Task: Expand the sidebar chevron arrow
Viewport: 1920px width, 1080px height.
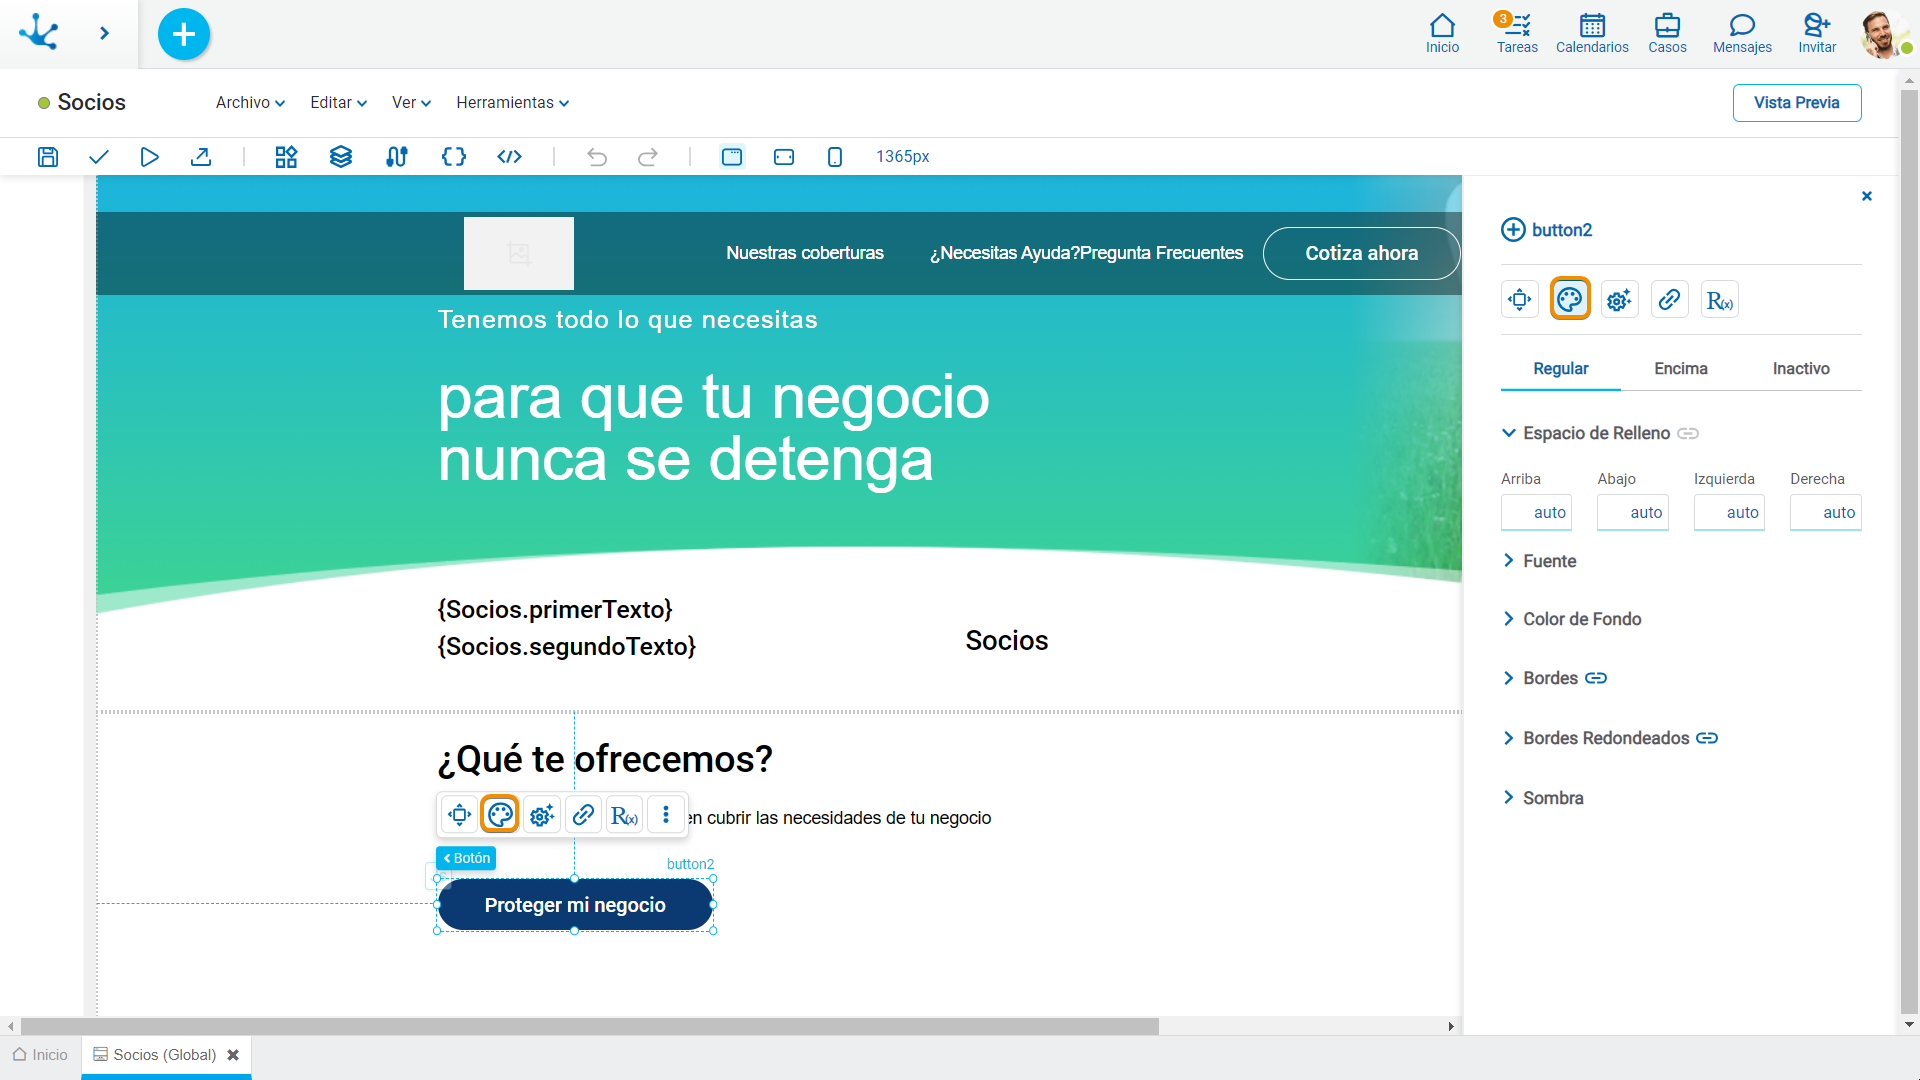Action: pos(104,33)
